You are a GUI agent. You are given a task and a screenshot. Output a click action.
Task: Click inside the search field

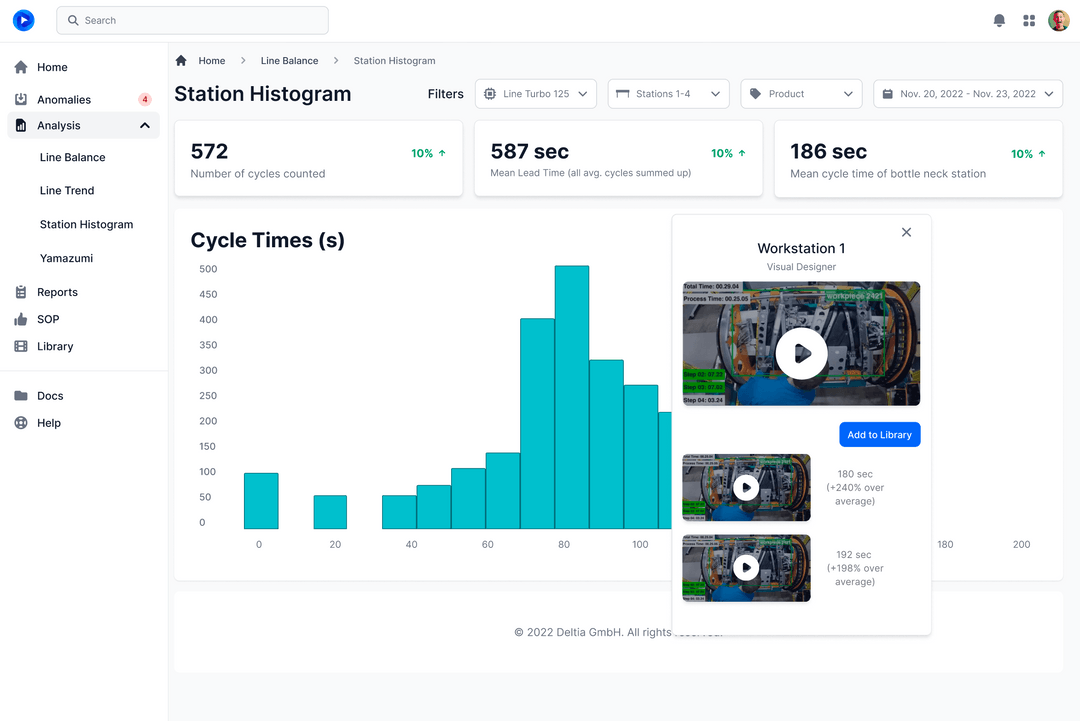(192, 20)
